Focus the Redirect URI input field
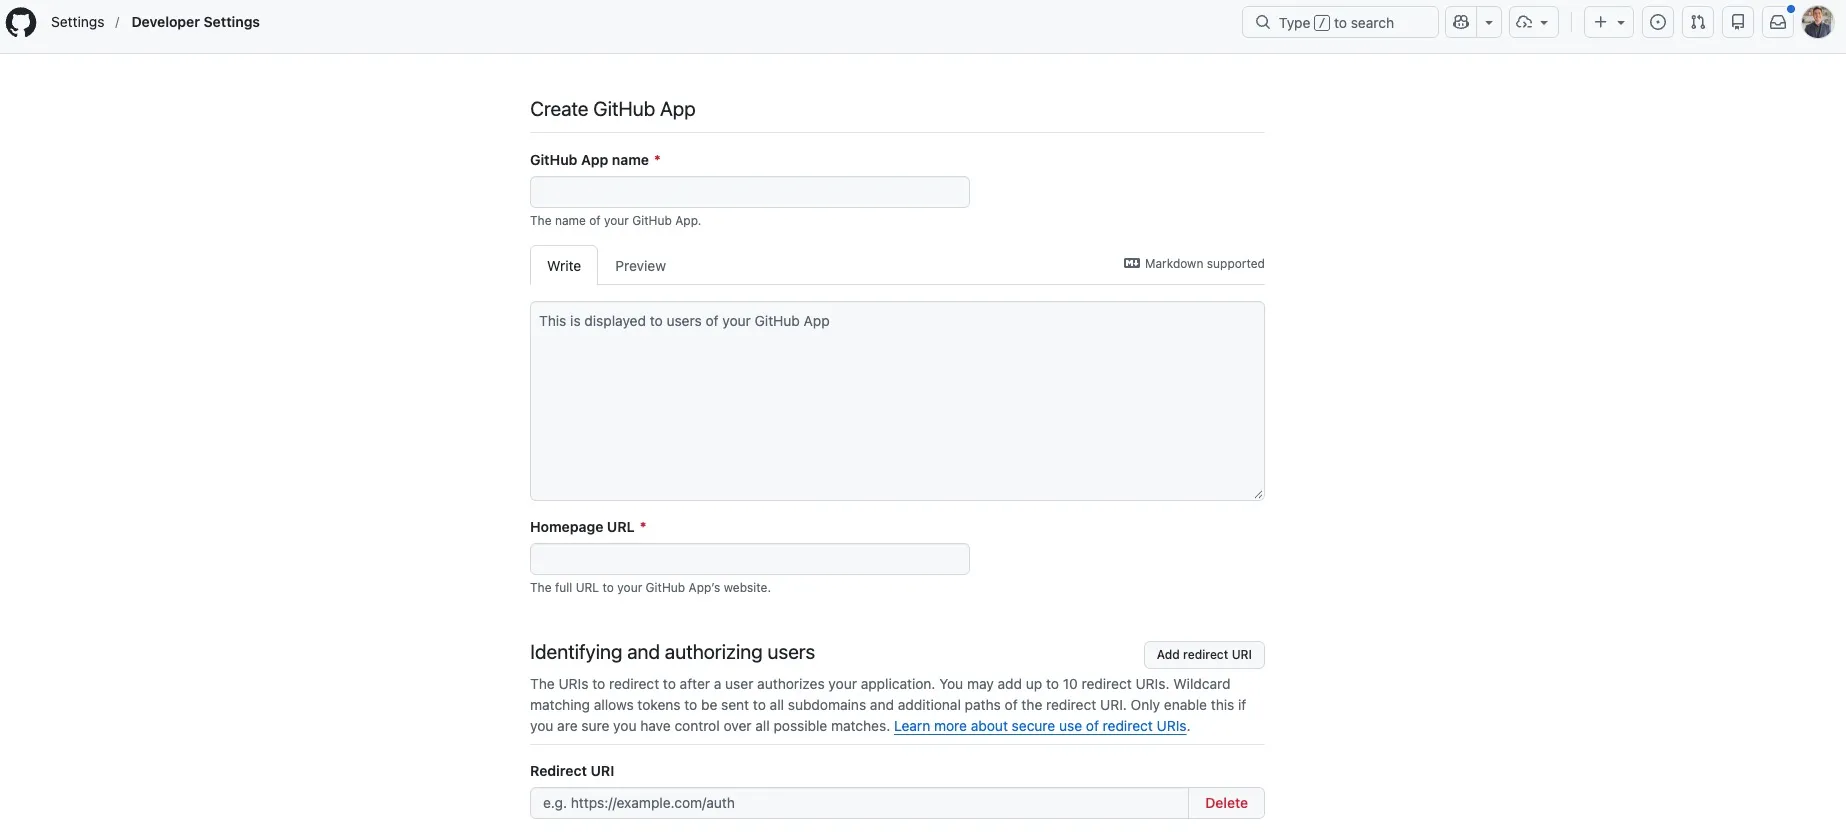Image resolution: width=1846 pixels, height=837 pixels. coord(859,803)
